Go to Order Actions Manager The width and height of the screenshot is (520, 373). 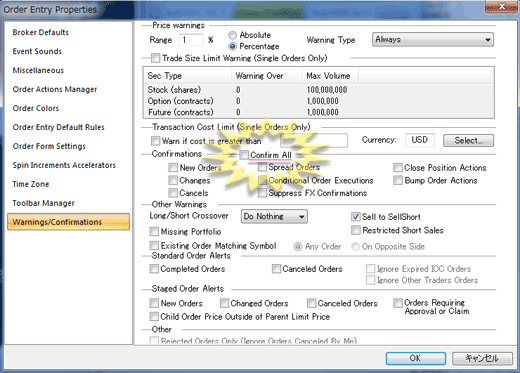(55, 89)
